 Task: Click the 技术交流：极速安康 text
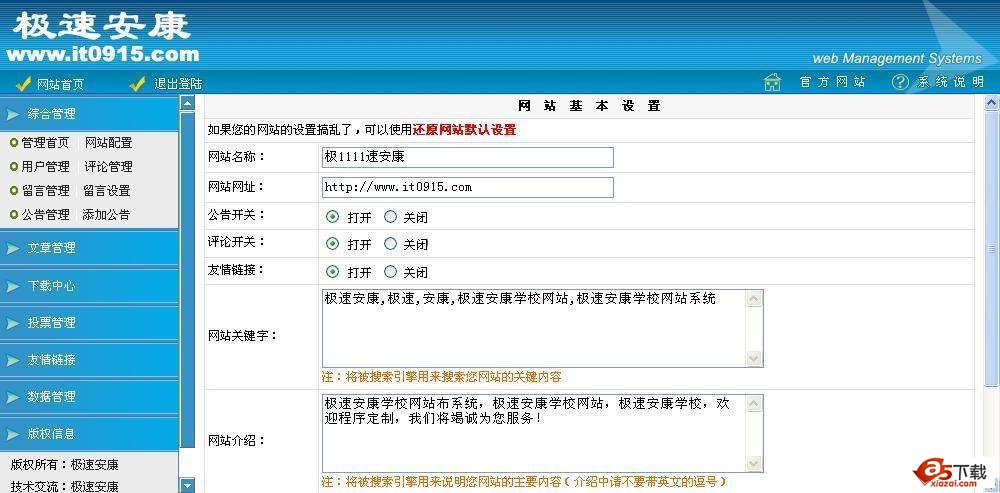pos(64,486)
